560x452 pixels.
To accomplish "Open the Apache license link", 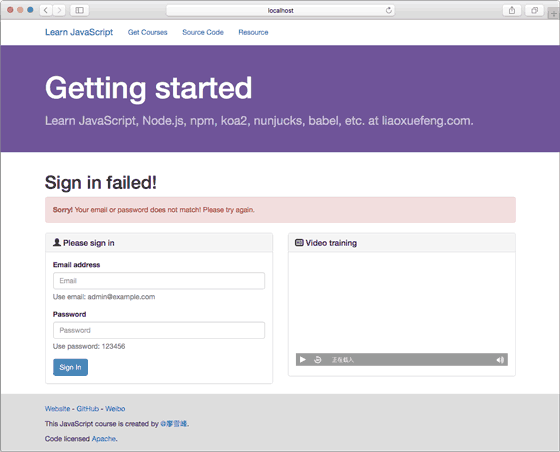I will [104, 439].
